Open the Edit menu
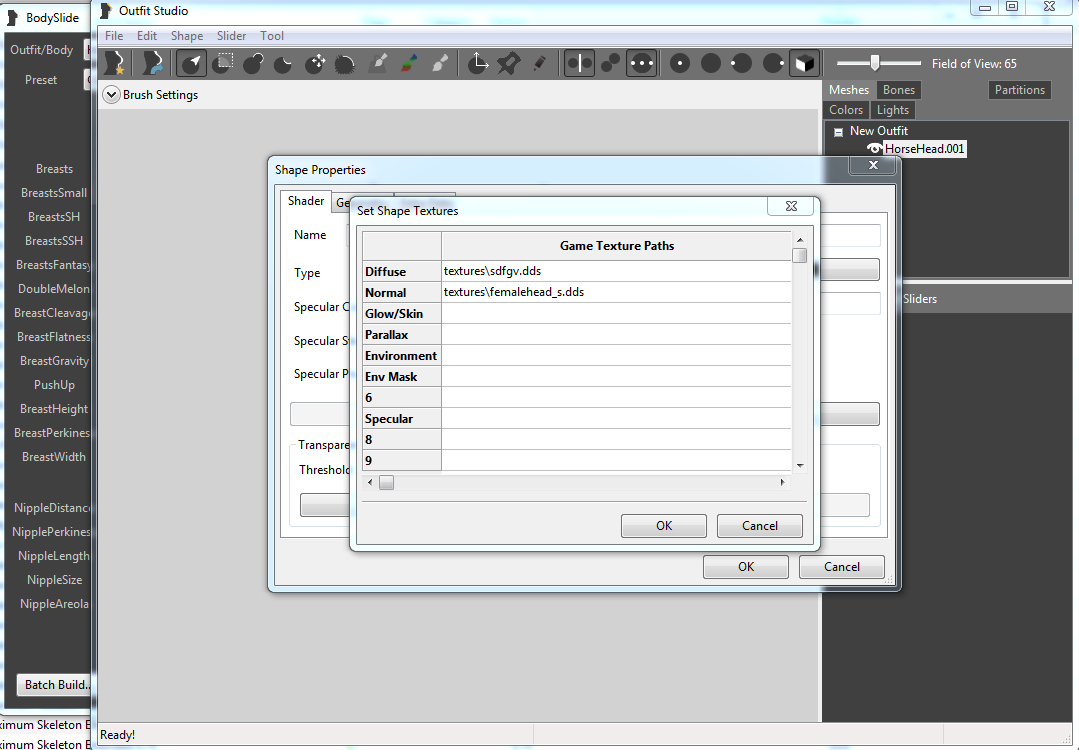The width and height of the screenshot is (1079, 750). click(x=147, y=36)
